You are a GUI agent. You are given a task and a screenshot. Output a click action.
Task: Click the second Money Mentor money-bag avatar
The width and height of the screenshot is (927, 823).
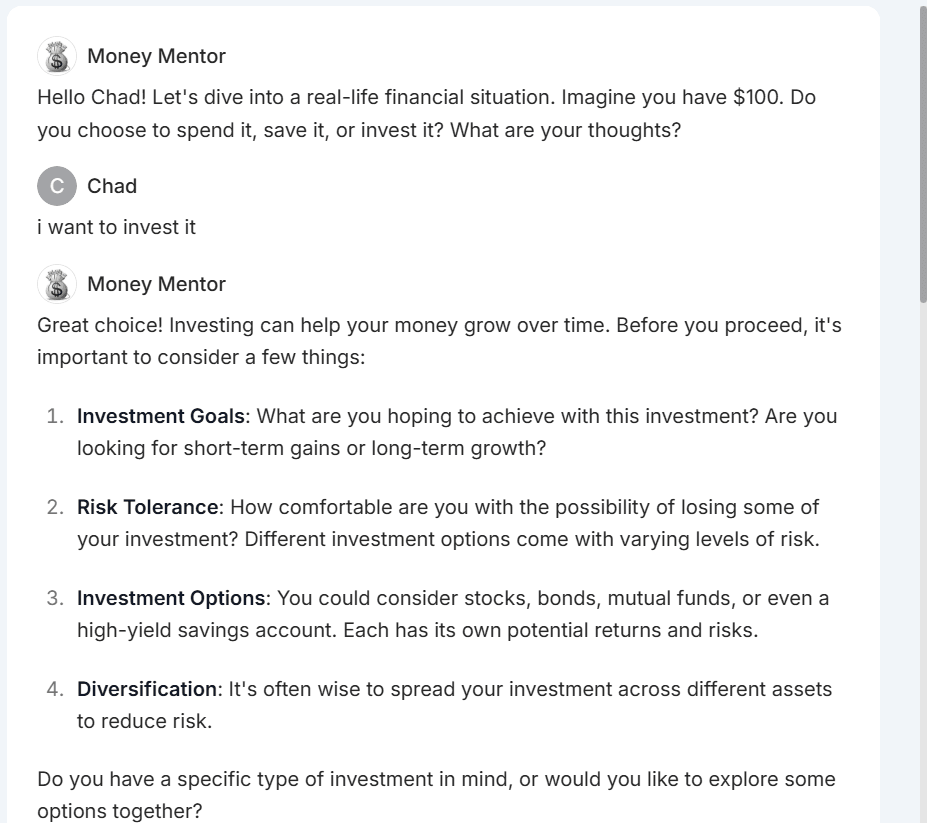(x=57, y=284)
